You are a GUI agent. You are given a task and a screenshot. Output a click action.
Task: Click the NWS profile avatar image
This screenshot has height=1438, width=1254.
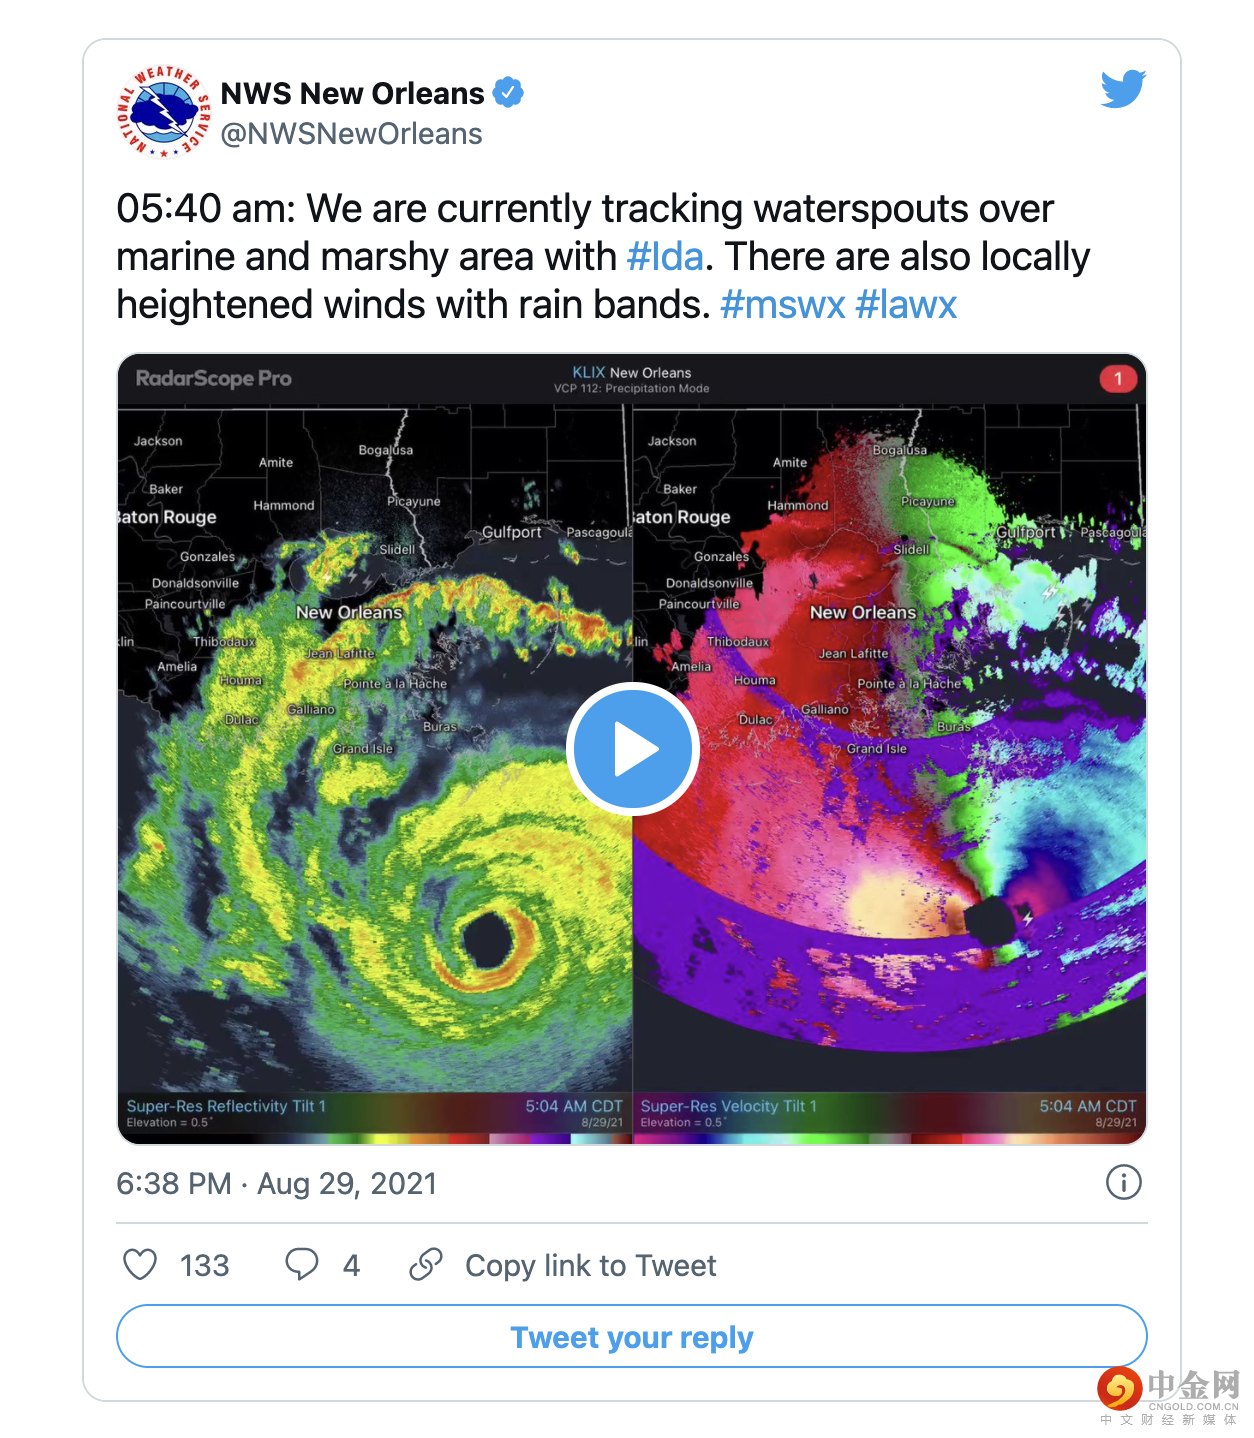(x=163, y=111)
